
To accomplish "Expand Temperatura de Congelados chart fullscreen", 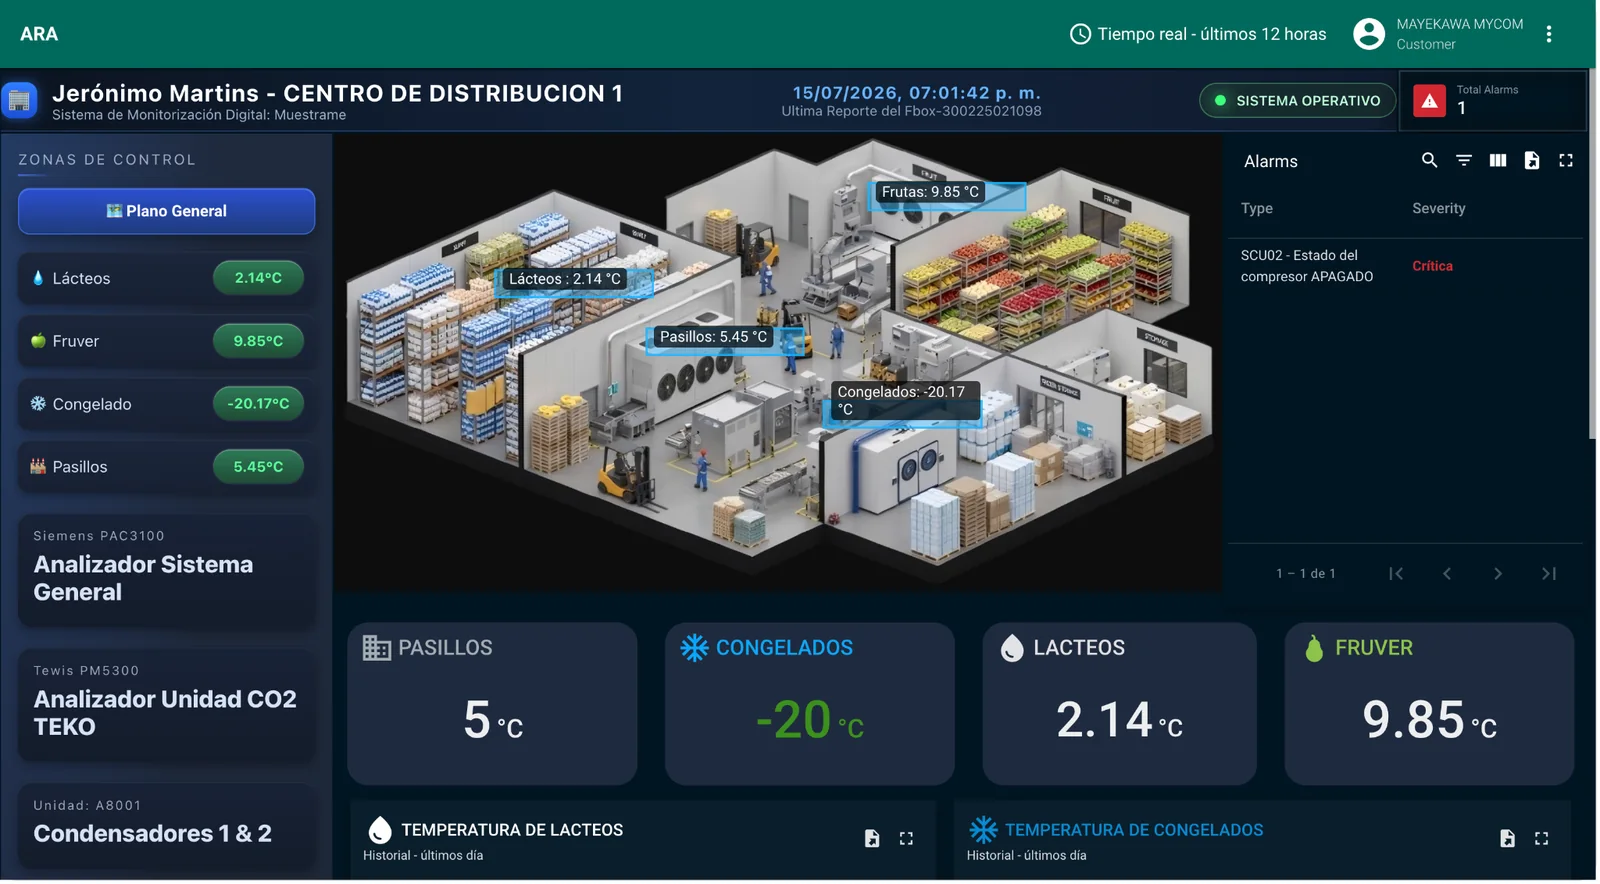I will coord(1540,838).
